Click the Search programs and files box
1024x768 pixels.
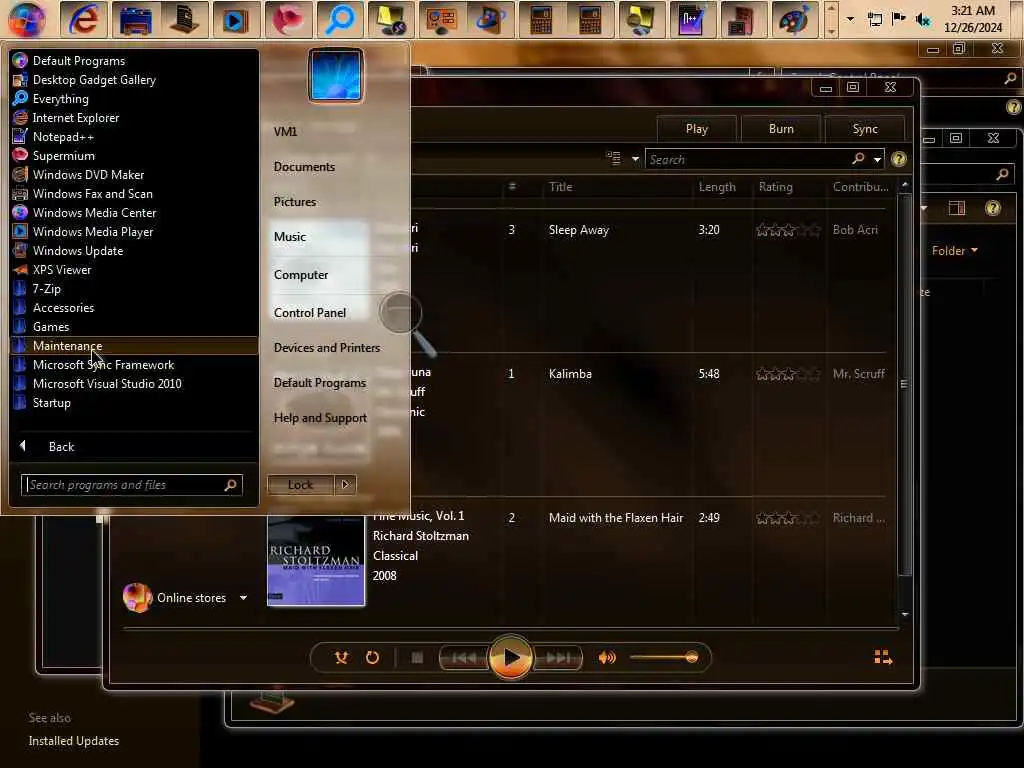pos(131,485)
